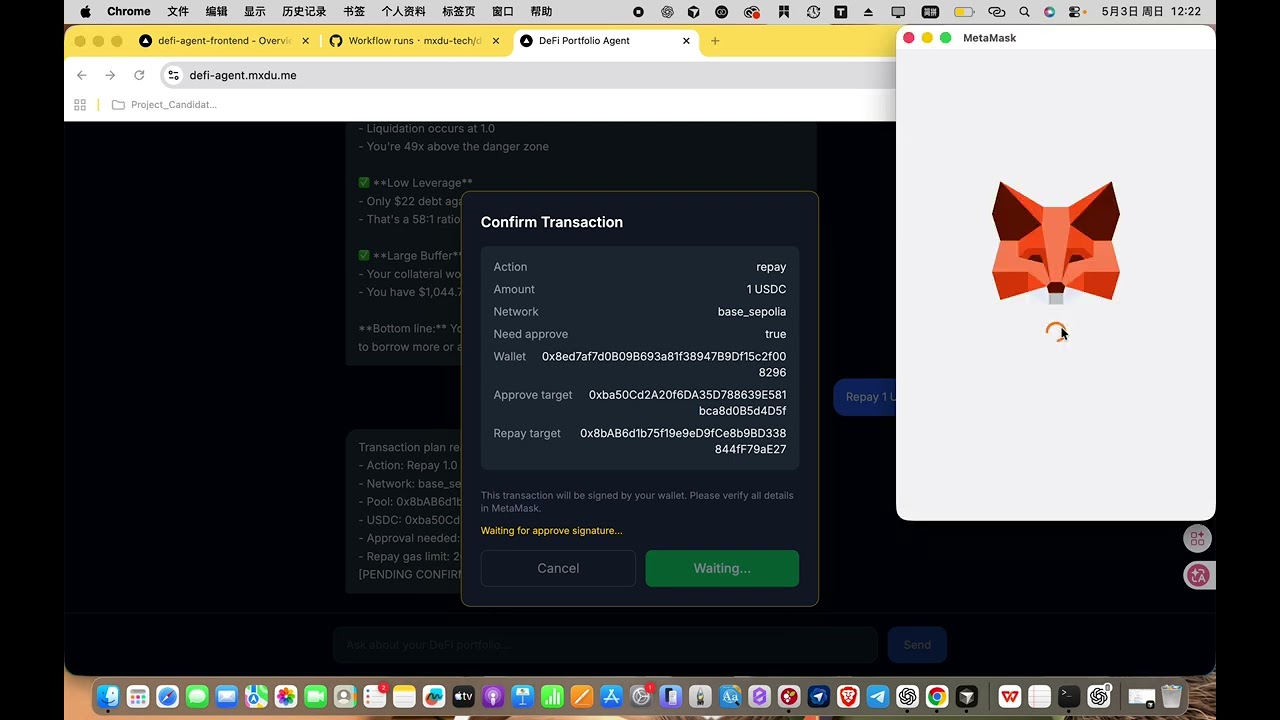Open Messages from the Dock
Screen dimensions: 1280x720
coord(197,697)
